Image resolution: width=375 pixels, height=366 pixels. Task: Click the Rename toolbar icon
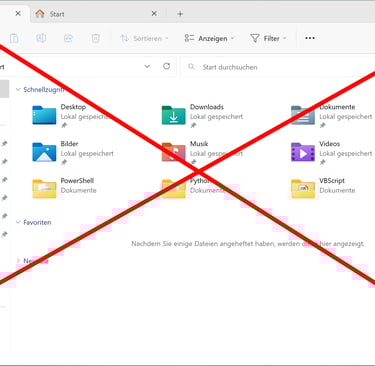tap(41, 38)
